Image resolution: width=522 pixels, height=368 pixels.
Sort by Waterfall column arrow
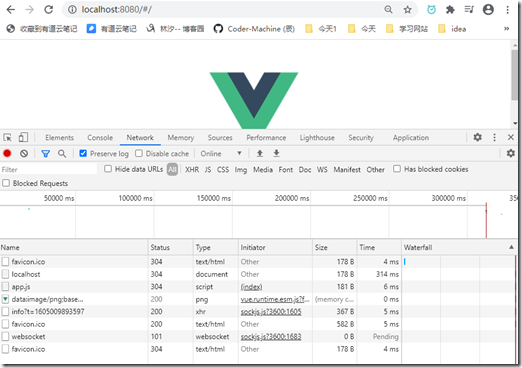(x=511, y=247)
